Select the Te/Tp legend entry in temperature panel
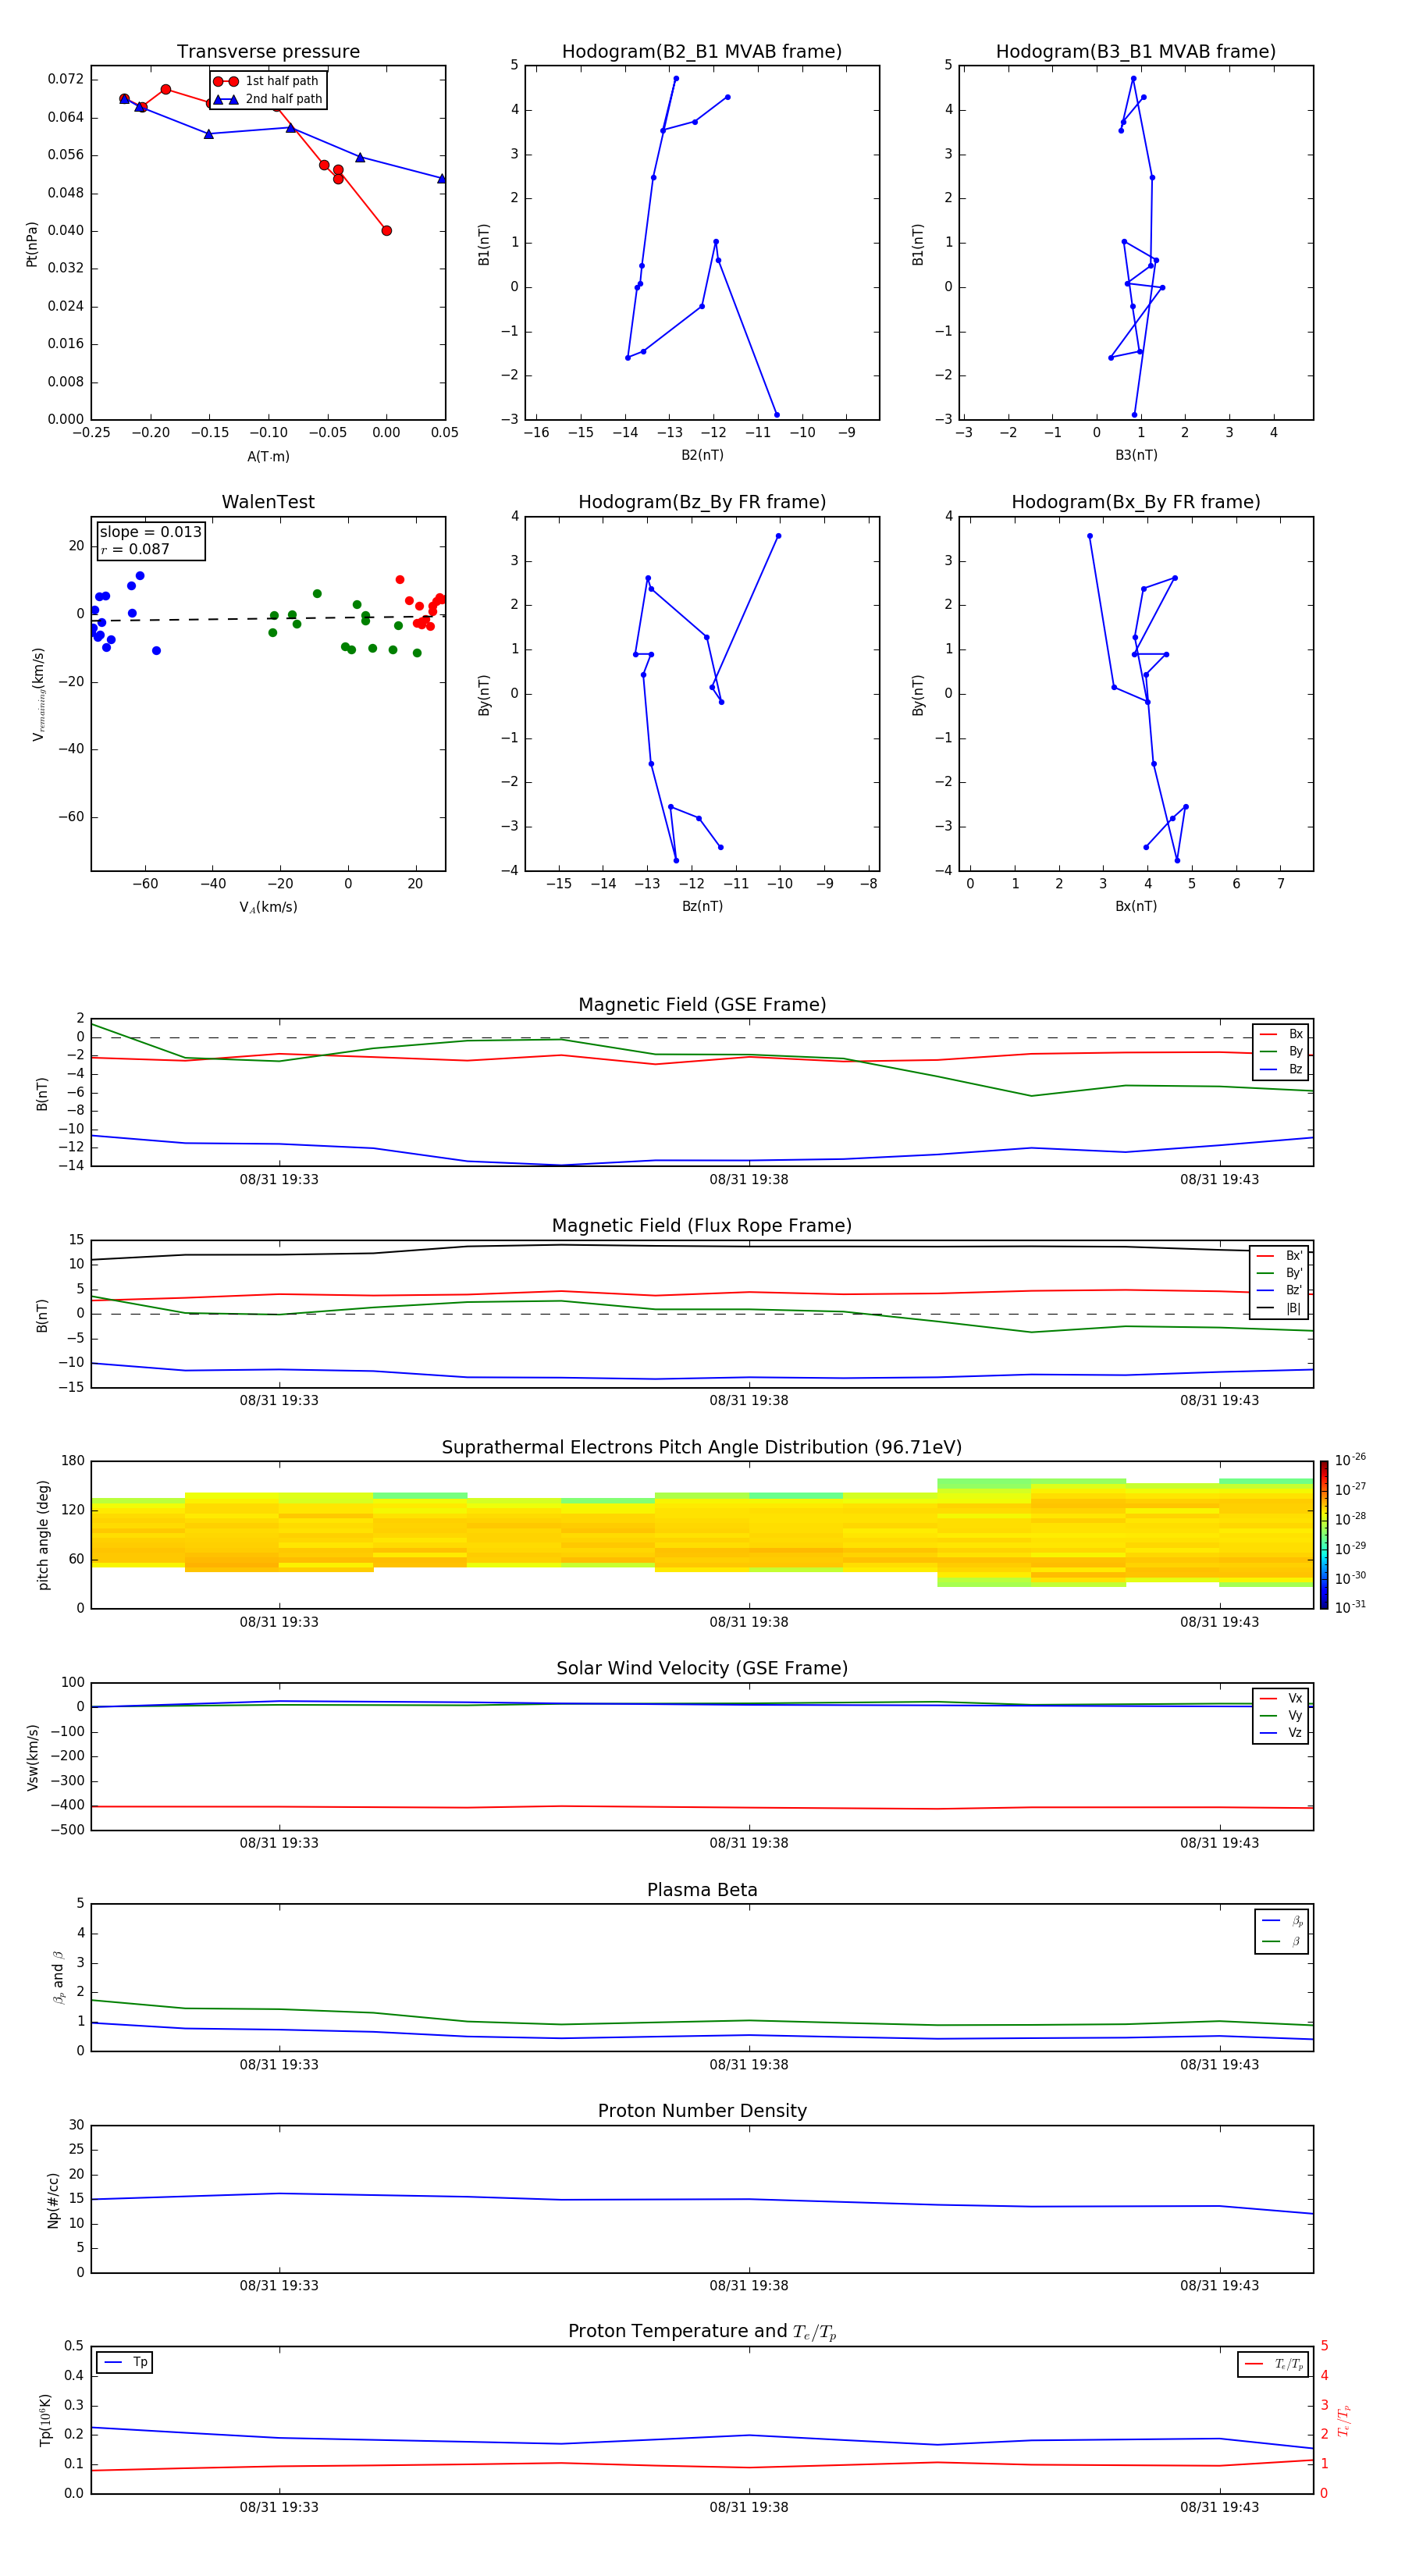This screenshot has width=1405, height=2576. click(1273, 2364)
